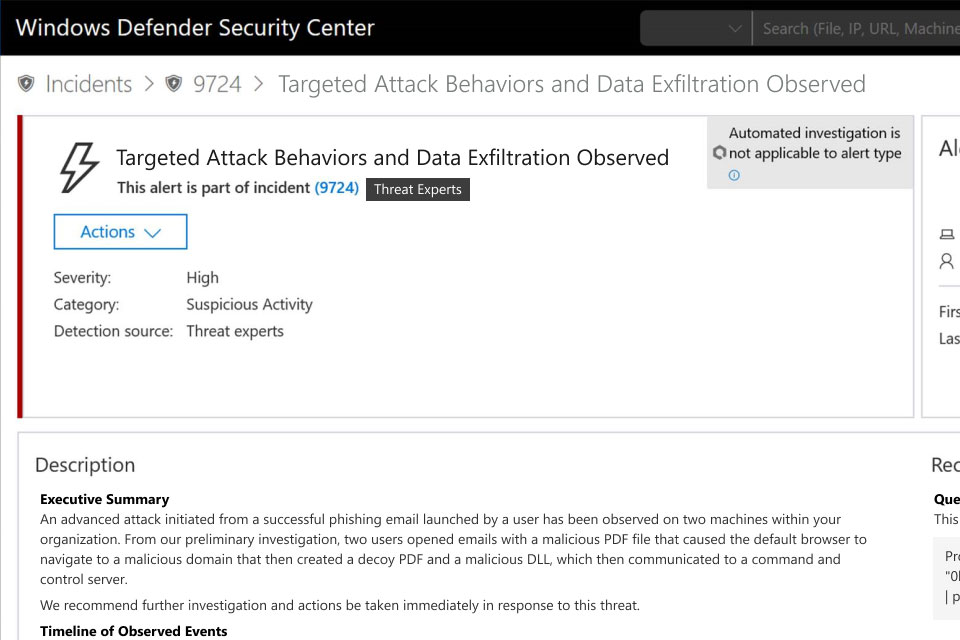Click the Windows Defender Security Center title
The image size is (960, 640).
point(195,27)
